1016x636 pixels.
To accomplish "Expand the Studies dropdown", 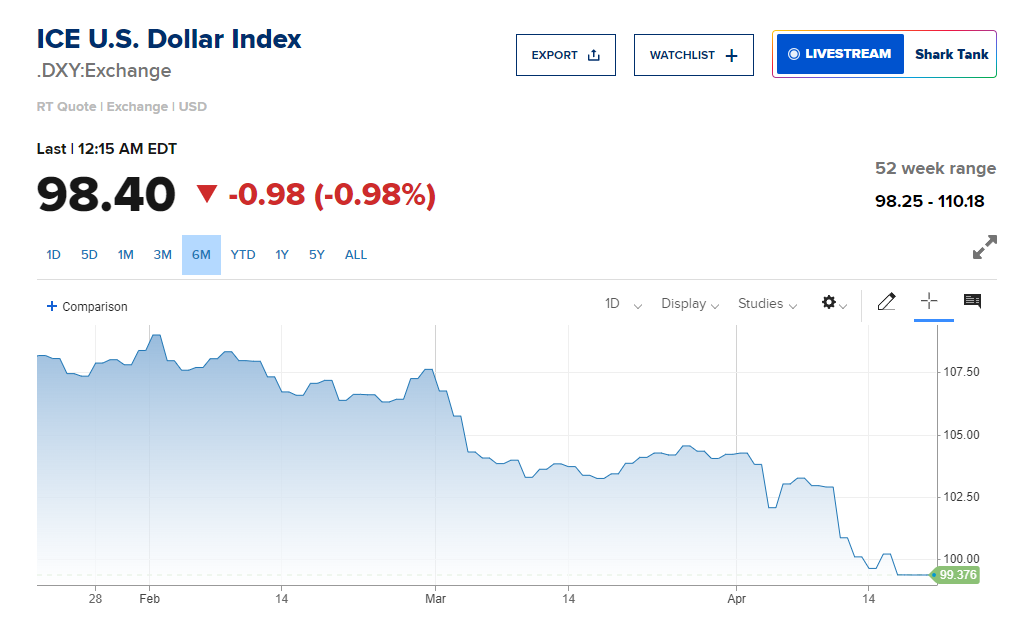I will click(x=767, y=304).
